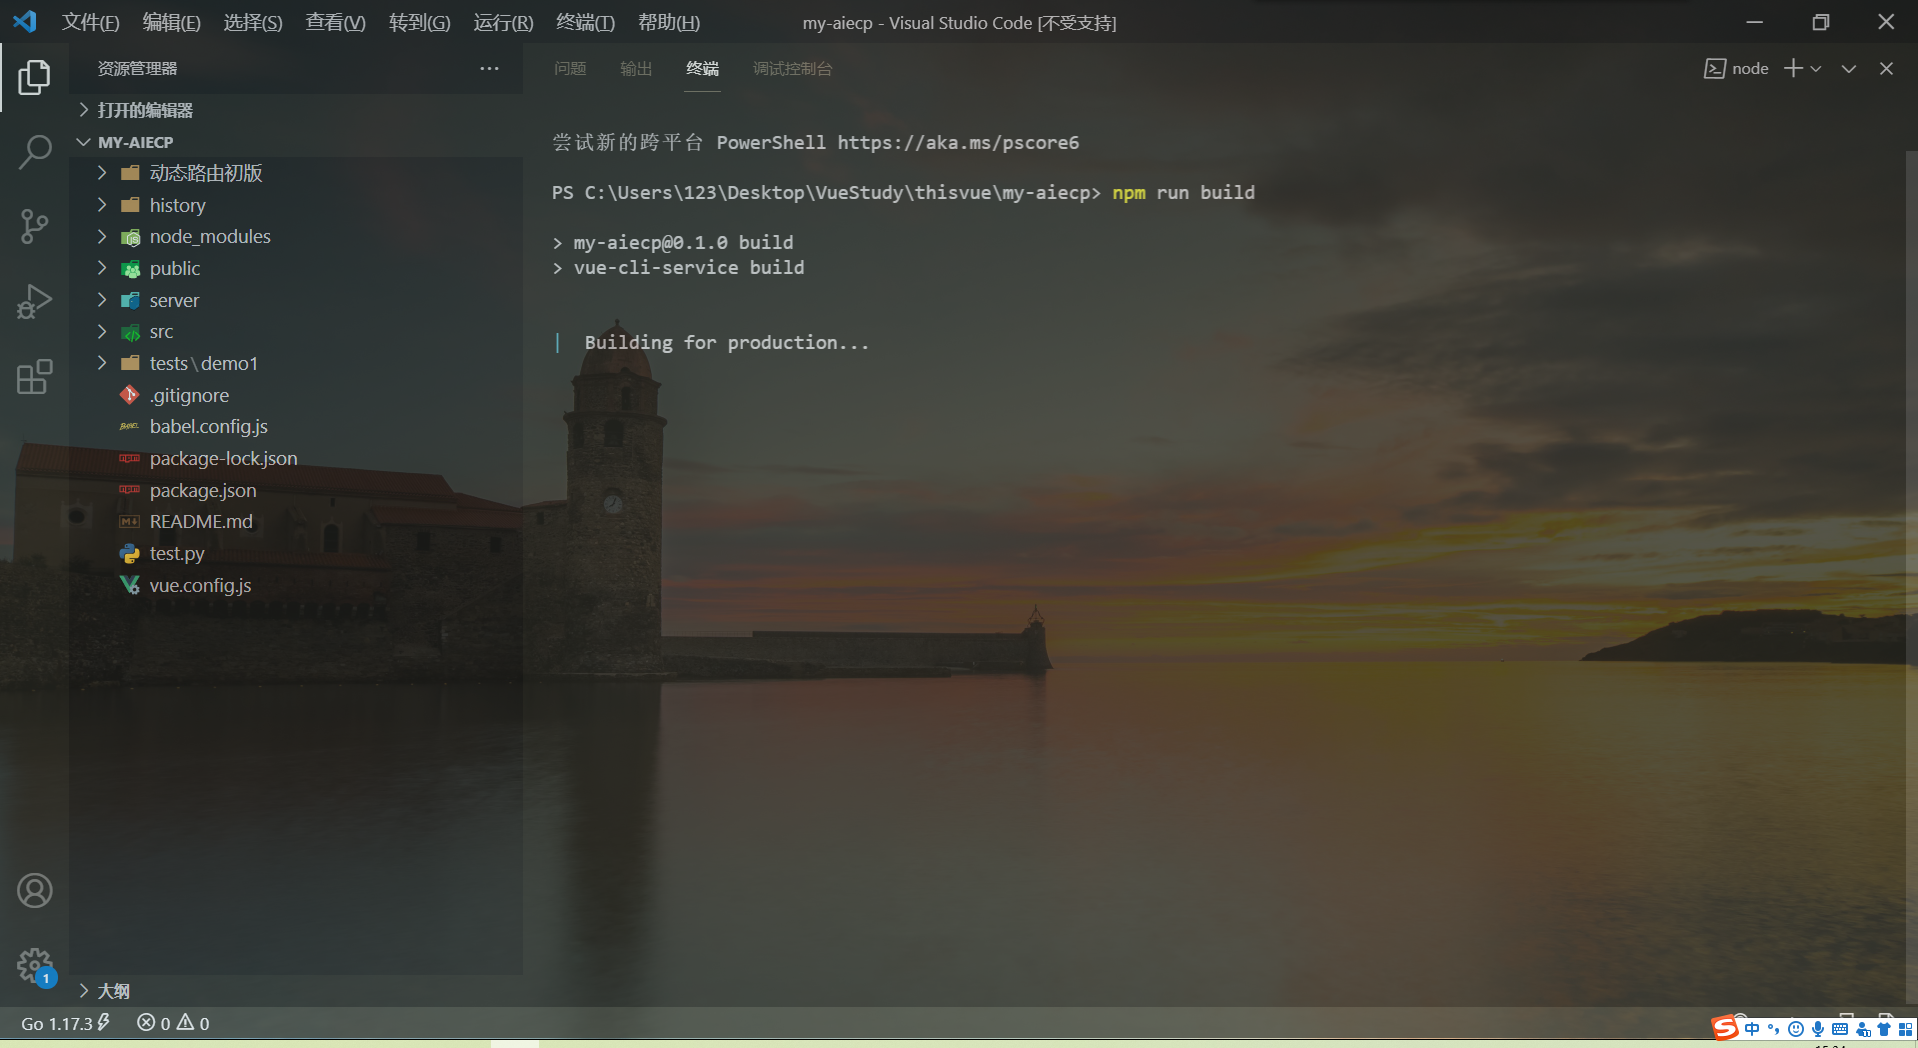Click the "npm run build" command text
Screen dimensions: 1918x1048
(1183, 192)
